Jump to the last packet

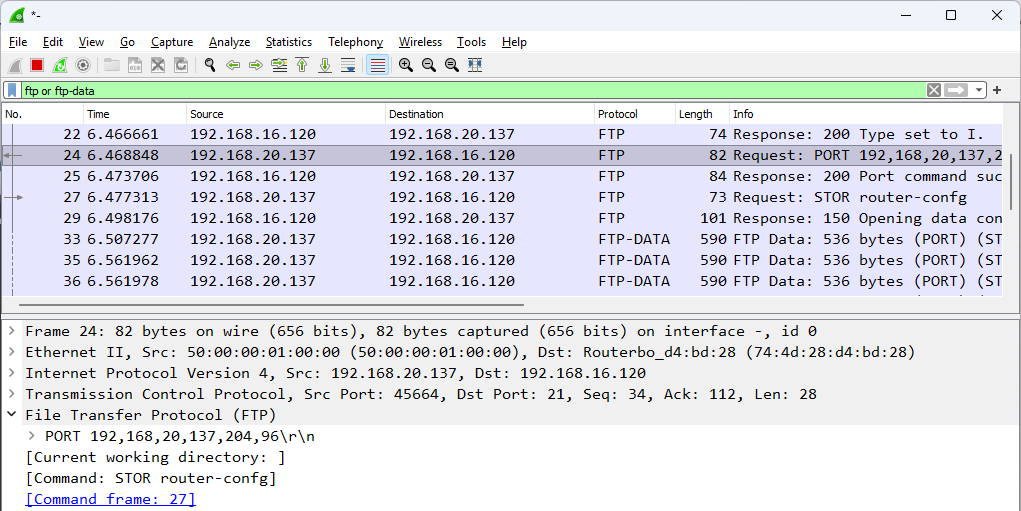324,65
